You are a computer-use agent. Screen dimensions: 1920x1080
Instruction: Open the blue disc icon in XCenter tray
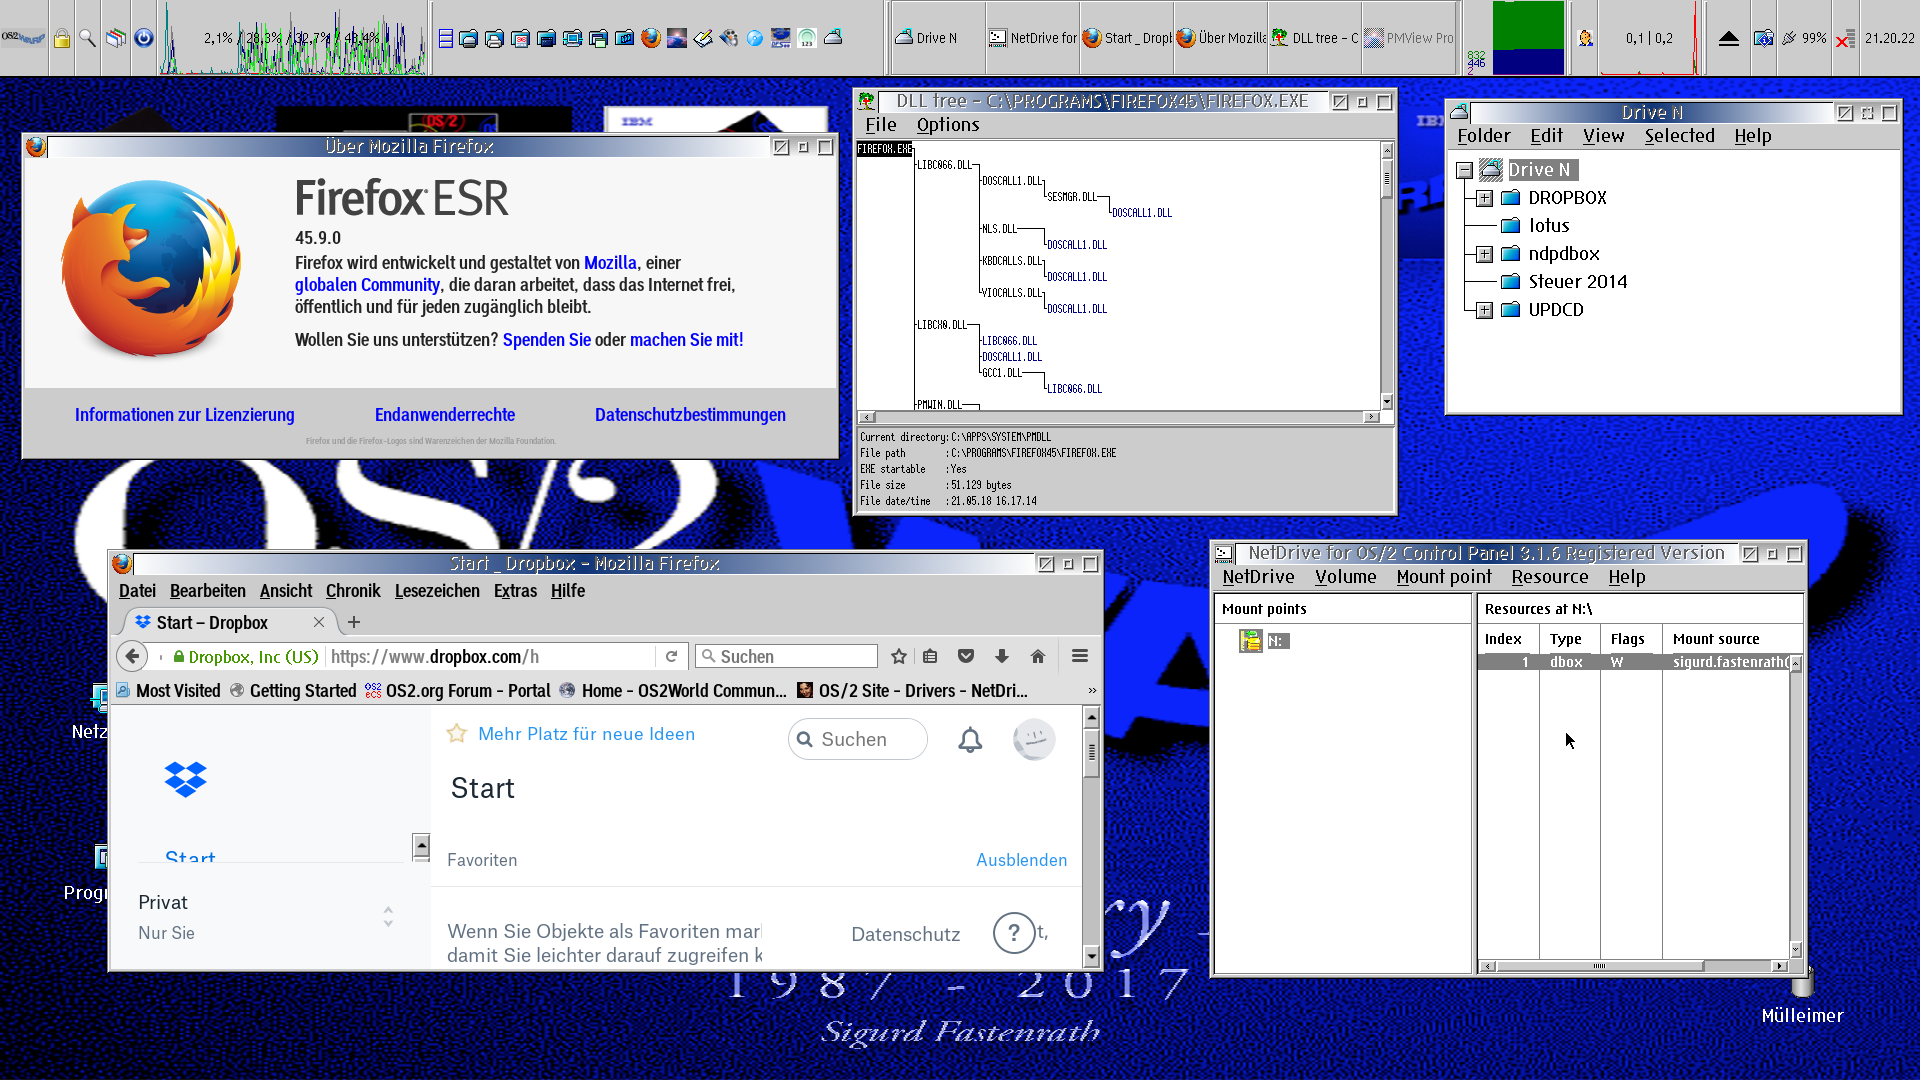pyautogui.click(x=755, y=38)
